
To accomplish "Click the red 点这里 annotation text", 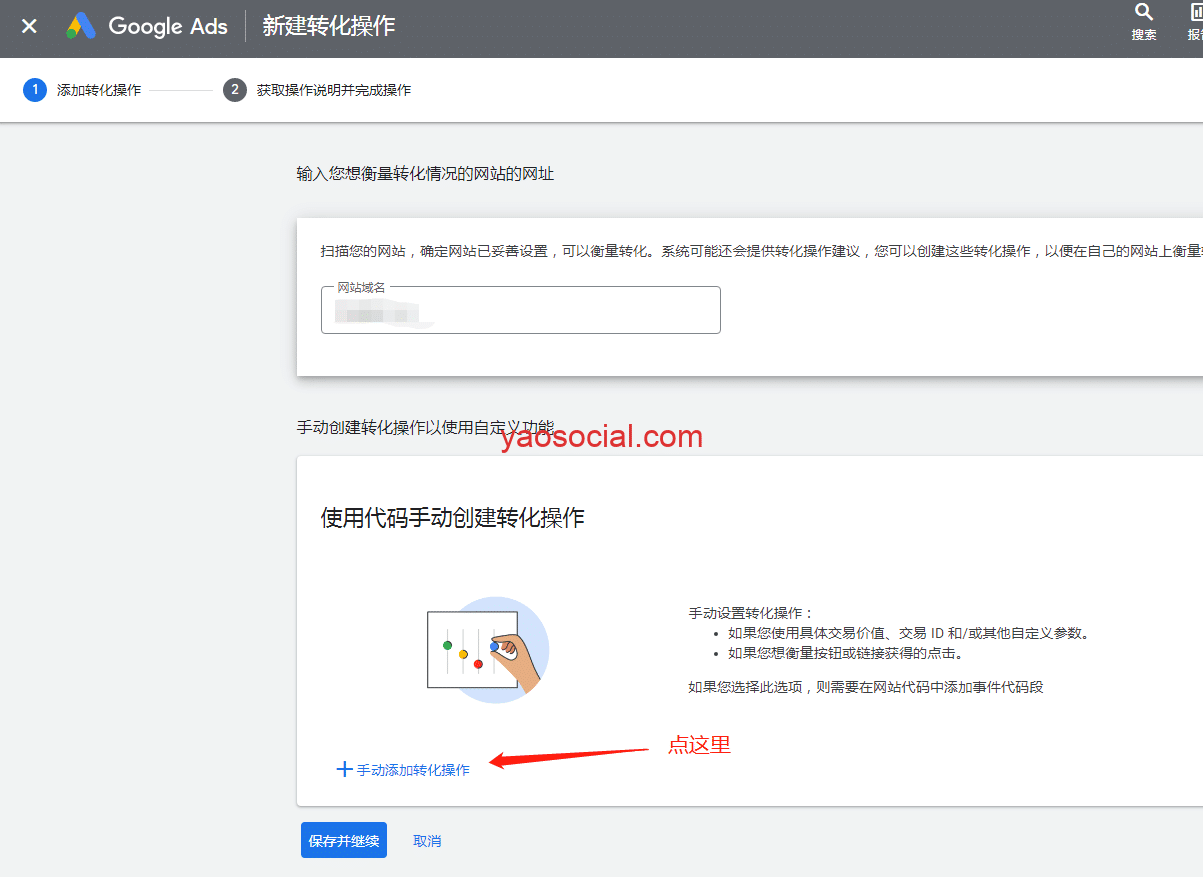I will tap(699, 745).
